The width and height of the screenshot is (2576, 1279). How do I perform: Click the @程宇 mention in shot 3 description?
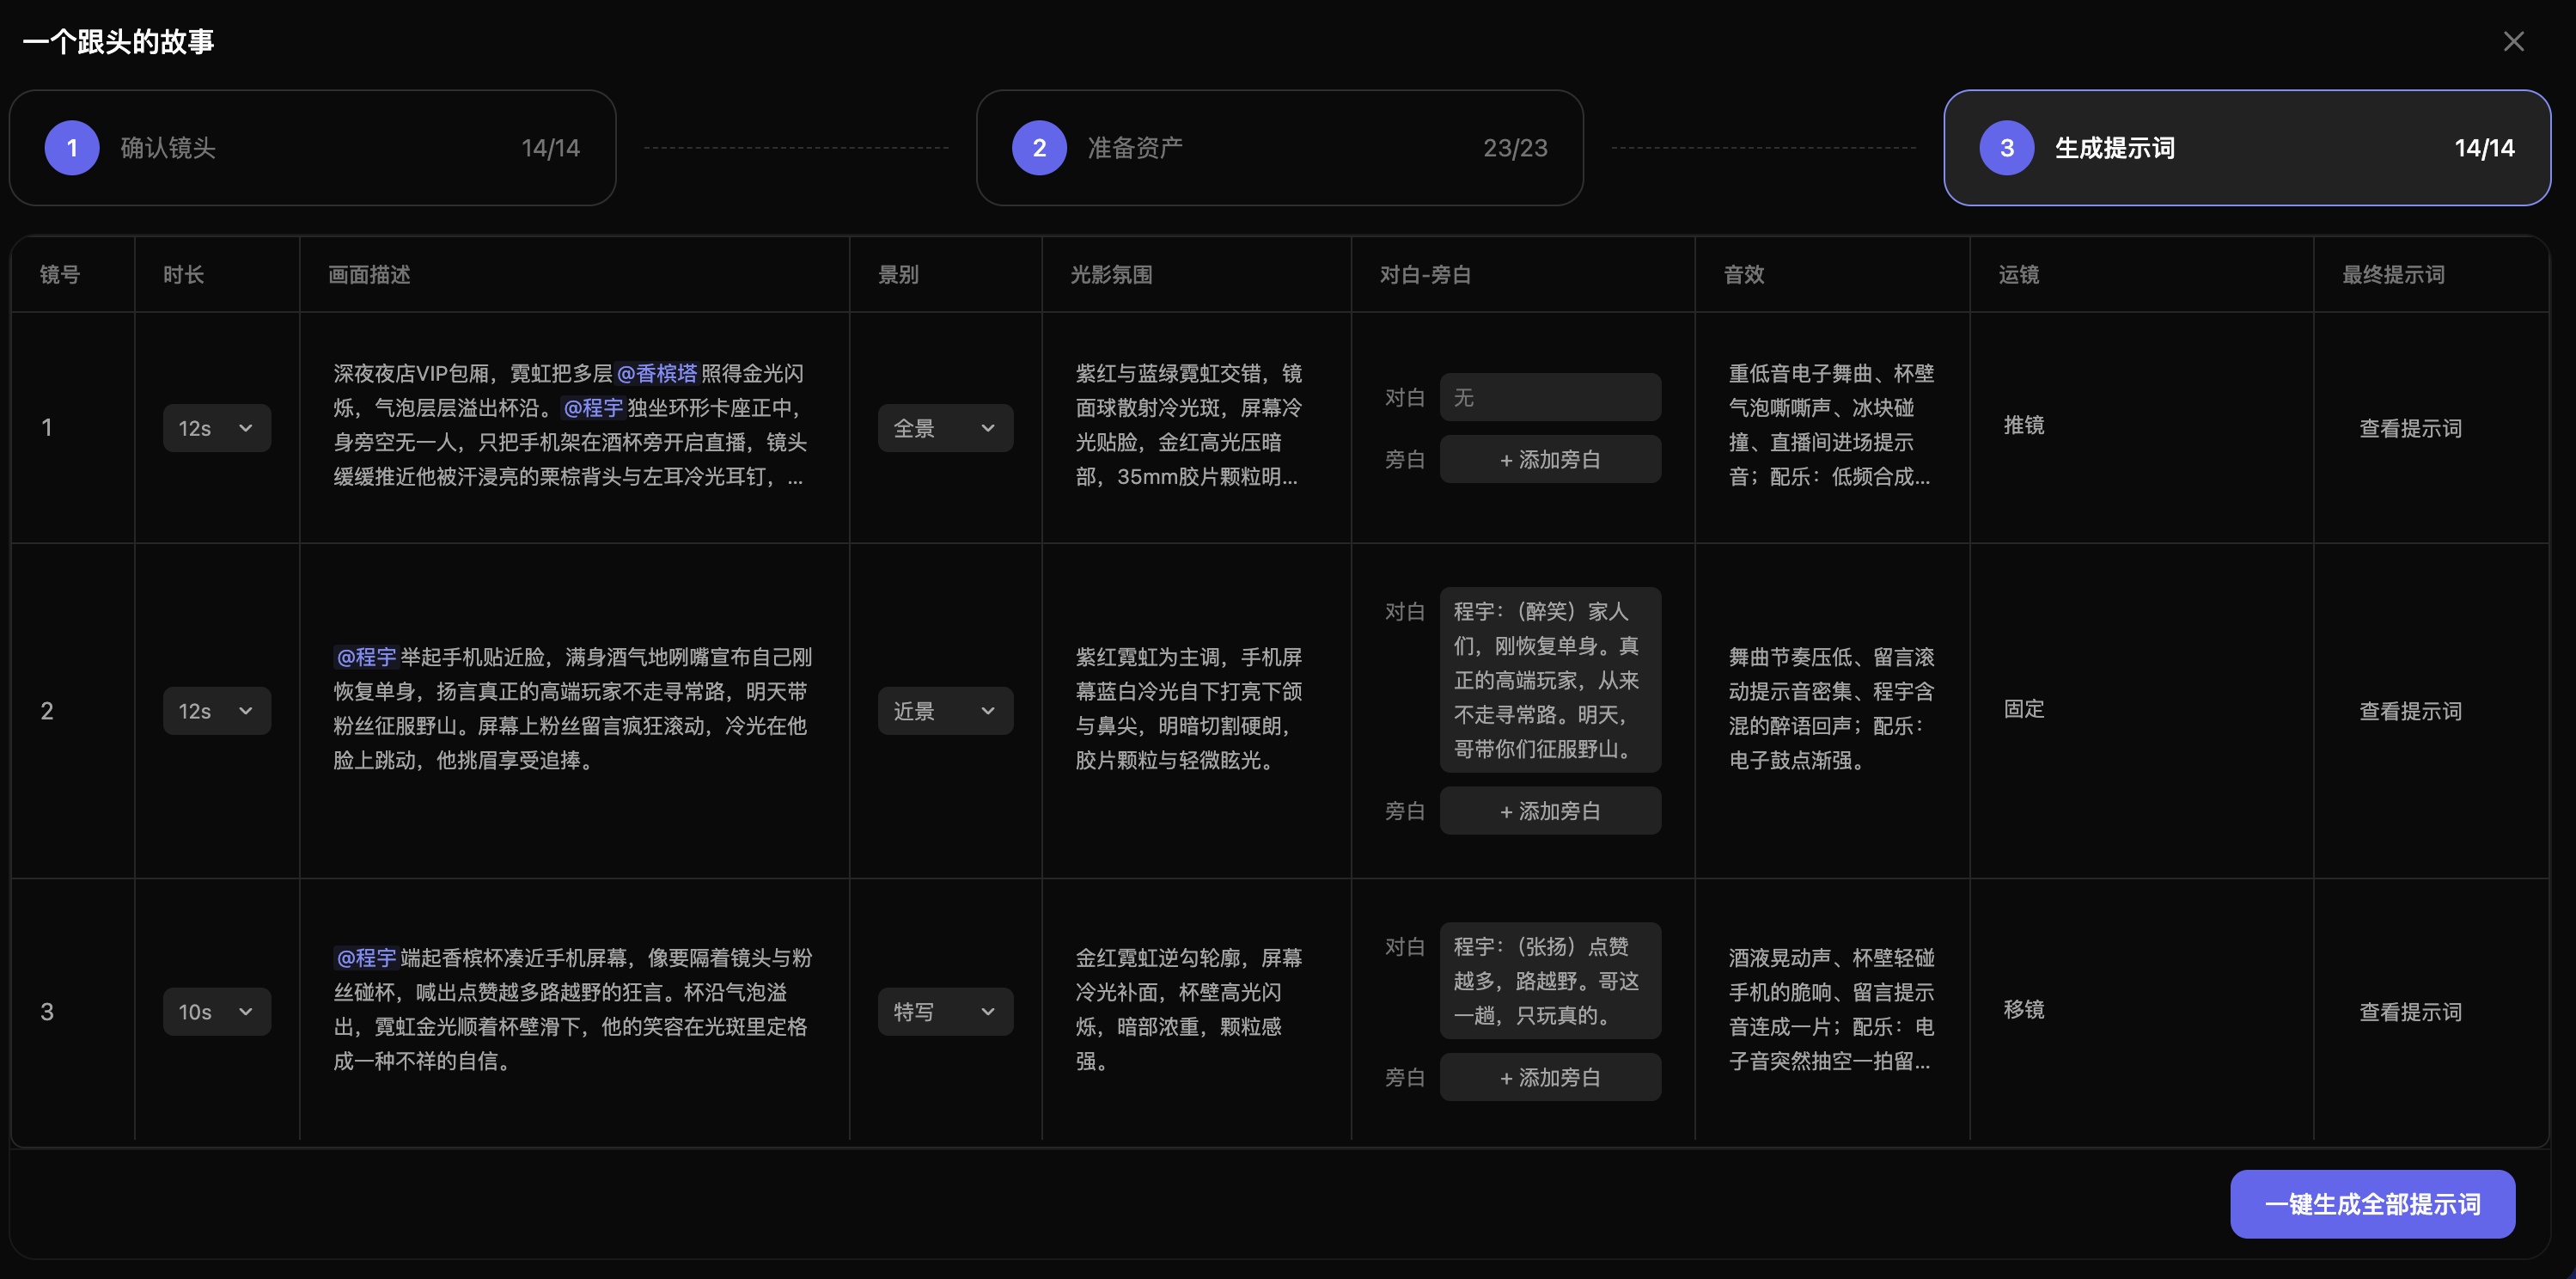366,958
